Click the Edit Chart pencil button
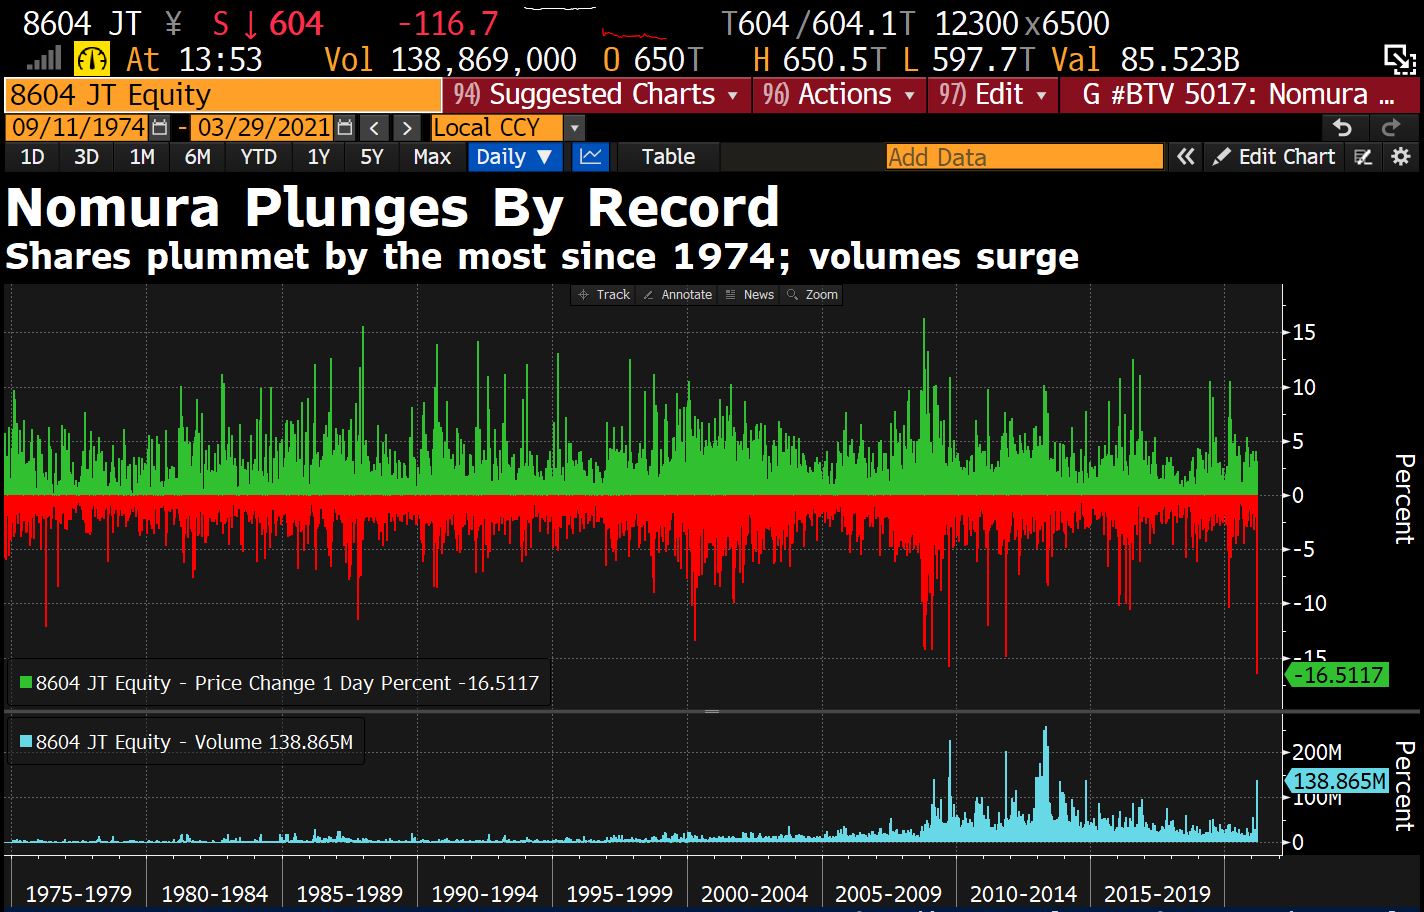This screenshot has width=1424, height=912. pos(1274,157)
